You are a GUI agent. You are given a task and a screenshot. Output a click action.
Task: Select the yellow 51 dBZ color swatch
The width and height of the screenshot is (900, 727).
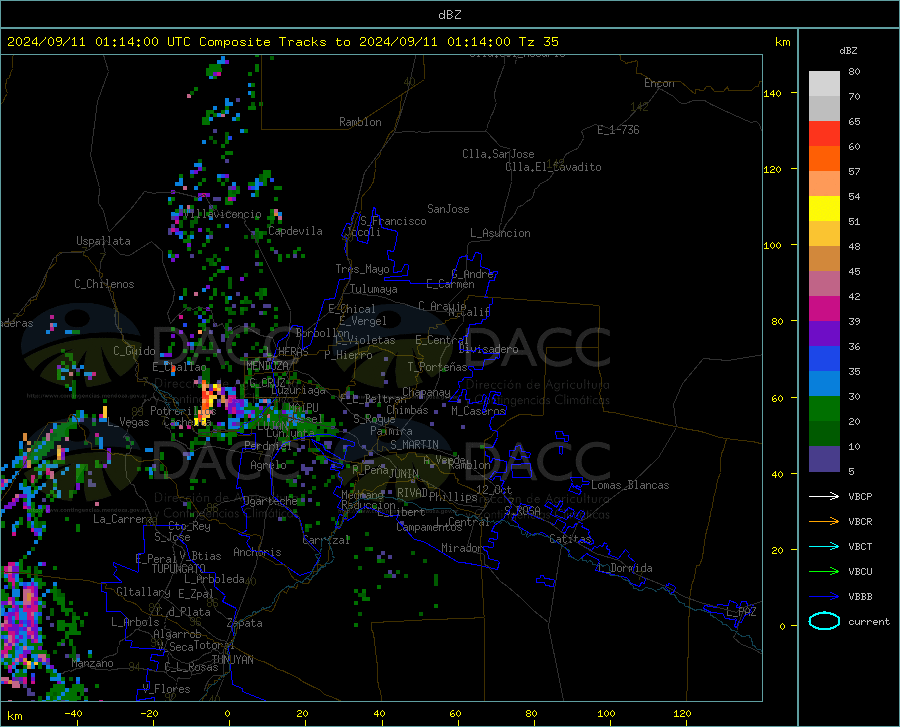pyautogui.click(x=824, y=209)
